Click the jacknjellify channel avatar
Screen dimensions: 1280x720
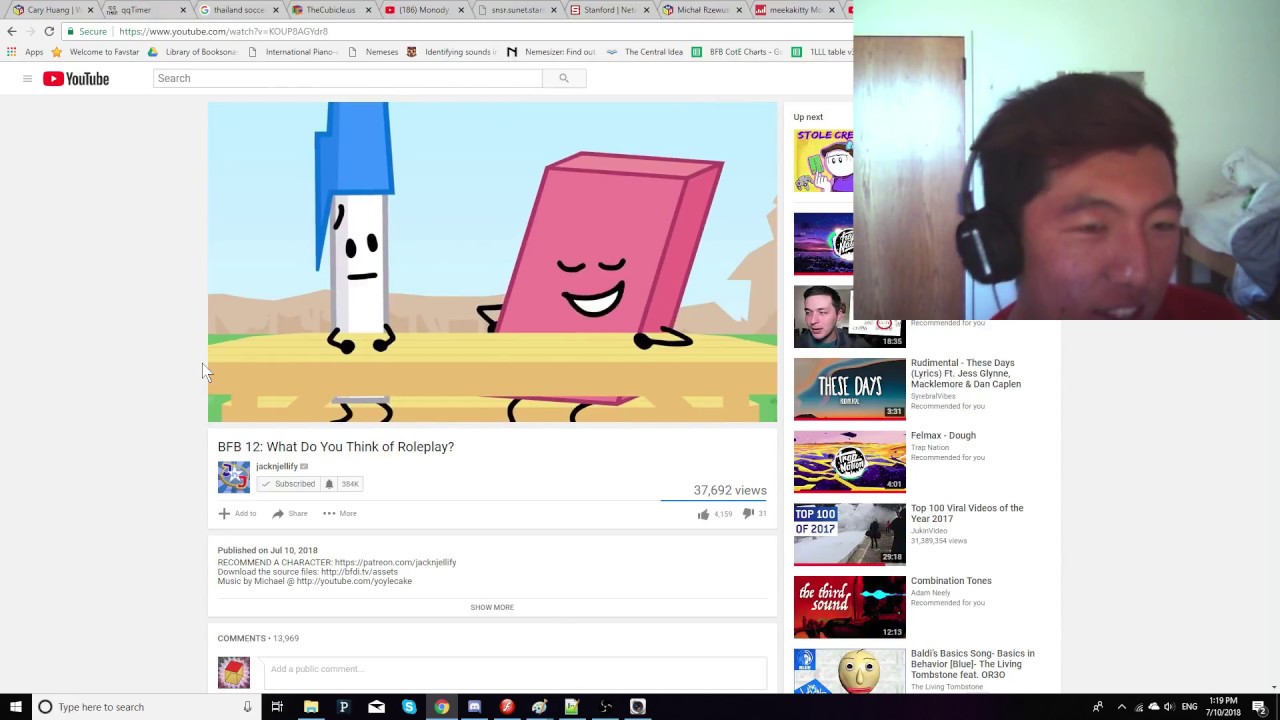234,477
